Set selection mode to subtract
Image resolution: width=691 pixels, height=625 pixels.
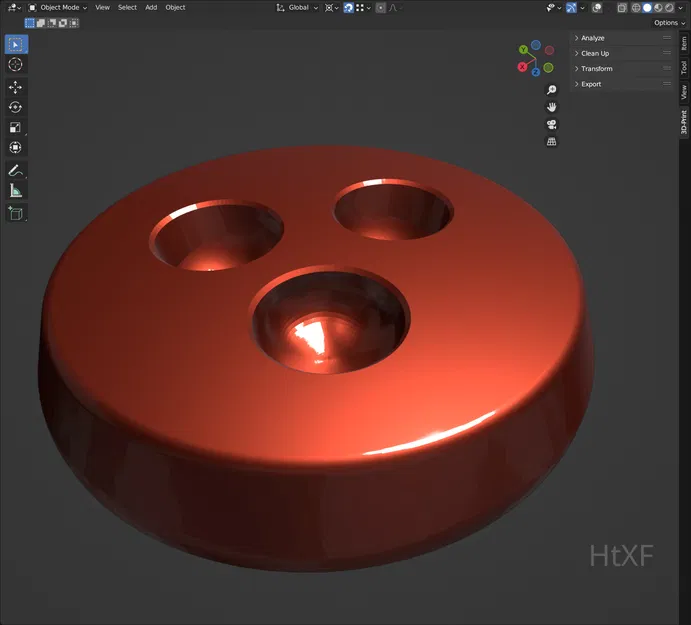point(52,23)
